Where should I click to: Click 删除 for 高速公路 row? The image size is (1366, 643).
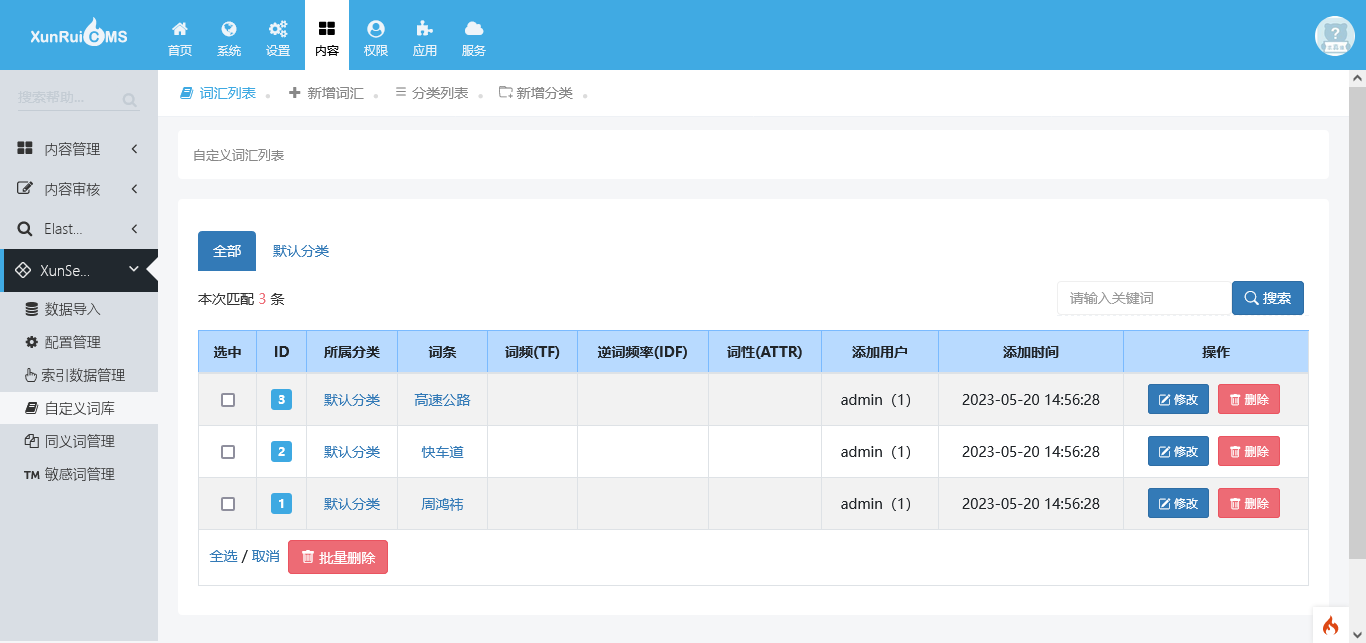[x=1249, y=399]
